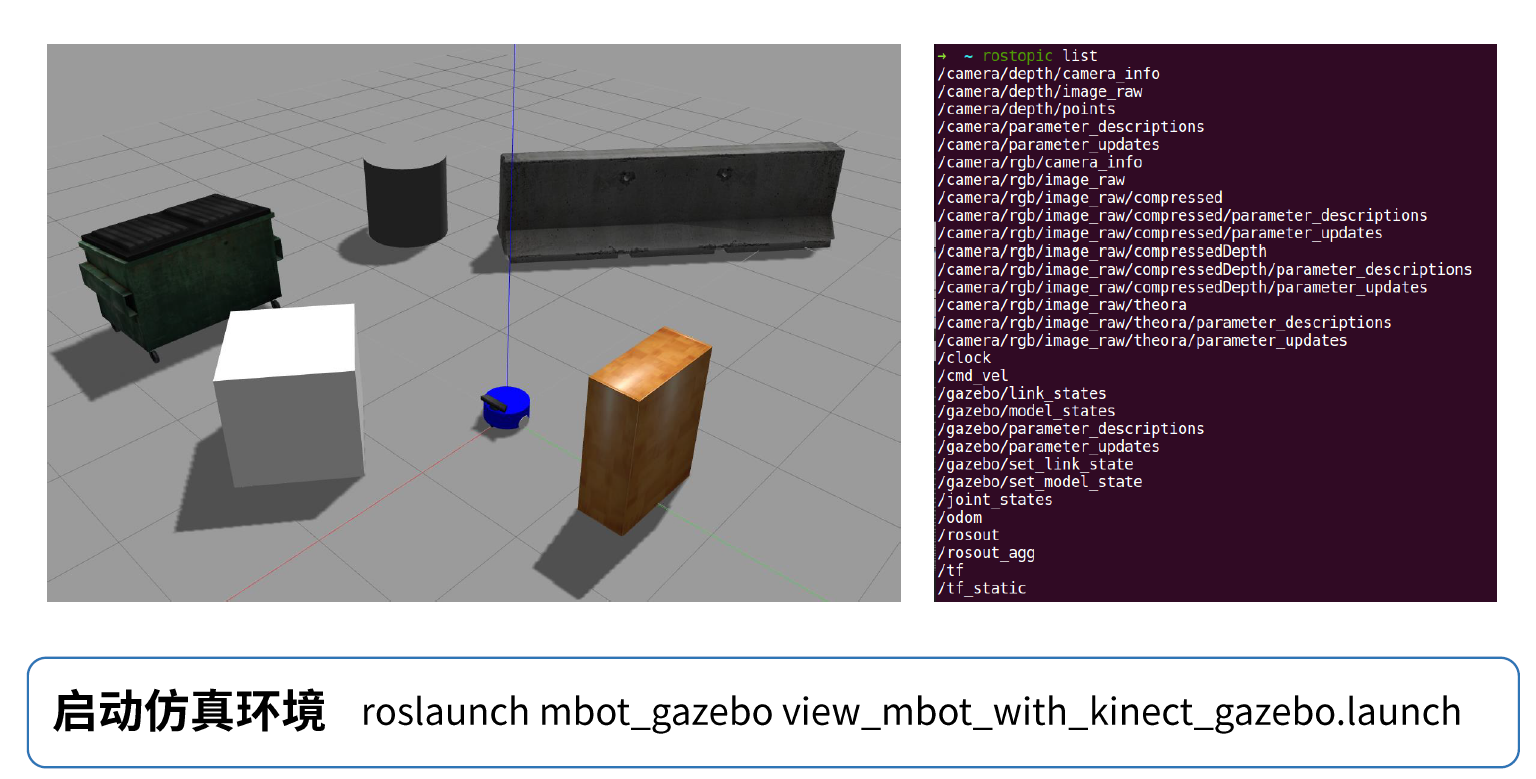Click /camera/rgb/image_raw/compressedDepth/parameter_descriptions line
The height and width of the screenshot is (779, 1536).
1205,269
